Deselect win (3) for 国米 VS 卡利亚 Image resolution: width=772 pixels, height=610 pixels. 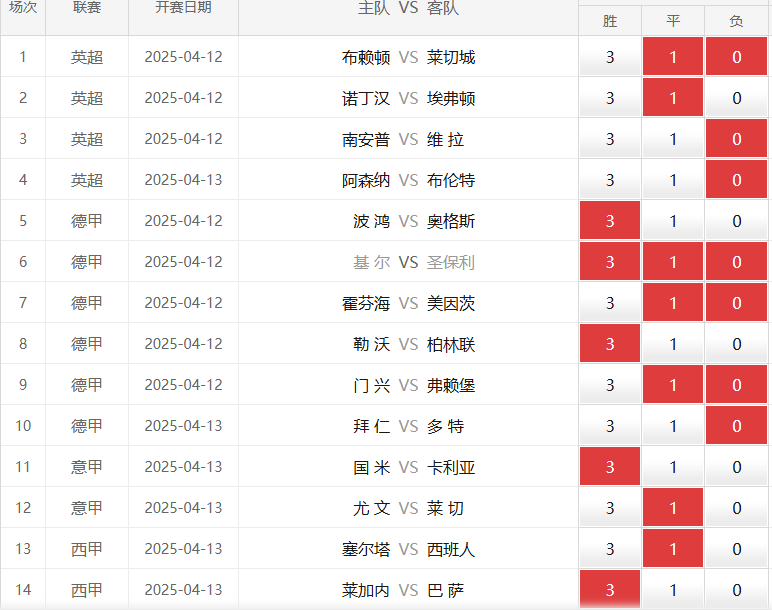pos(610,466)
